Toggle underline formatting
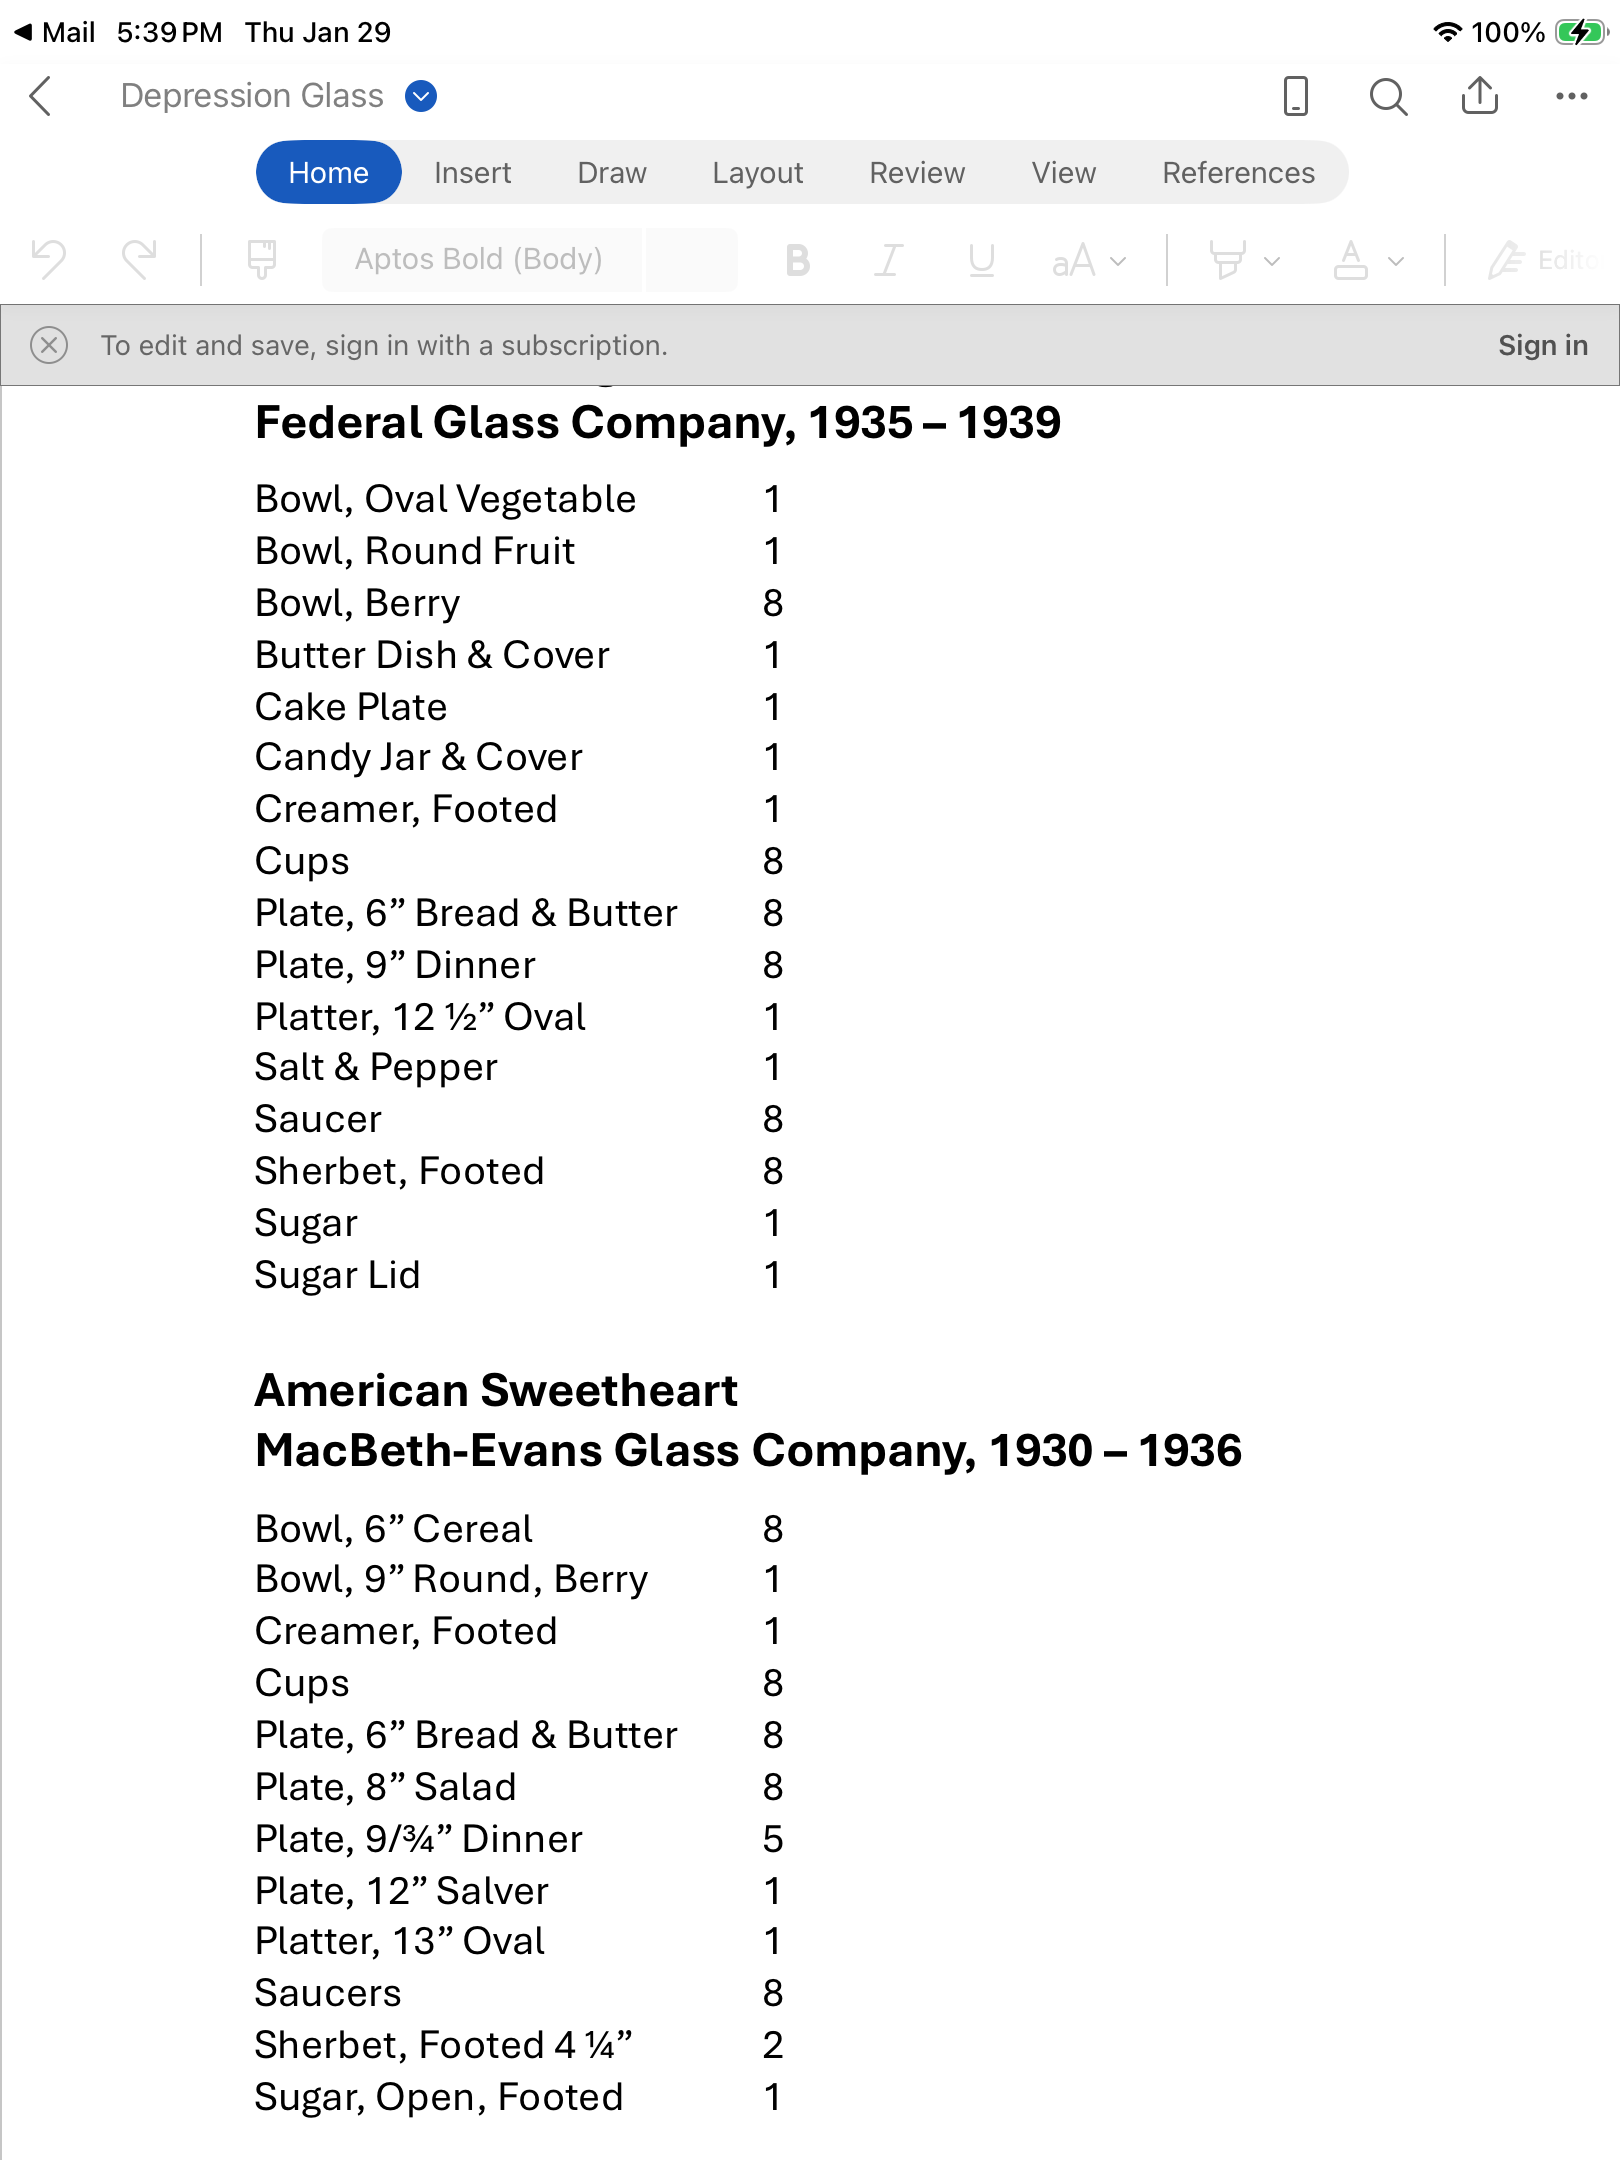This screenshot has height=2160, width=1620. pyautogui.click(x=981, y=260)
